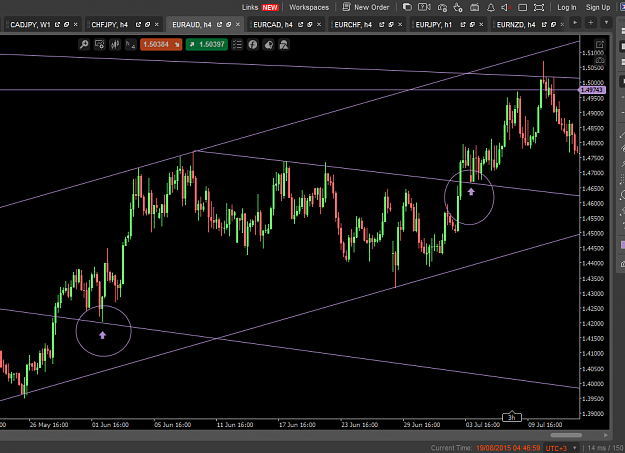Click the 14 ms latency status text
The height and width of the screenshot is (453, 625).
click(597, 448)
